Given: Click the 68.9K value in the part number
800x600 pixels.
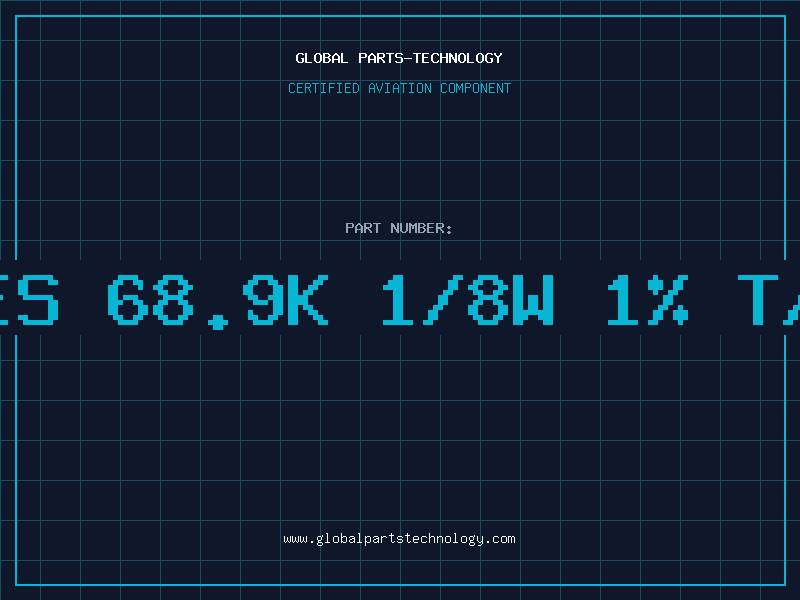Looking at the screenshot, I should tap(218, 301).
